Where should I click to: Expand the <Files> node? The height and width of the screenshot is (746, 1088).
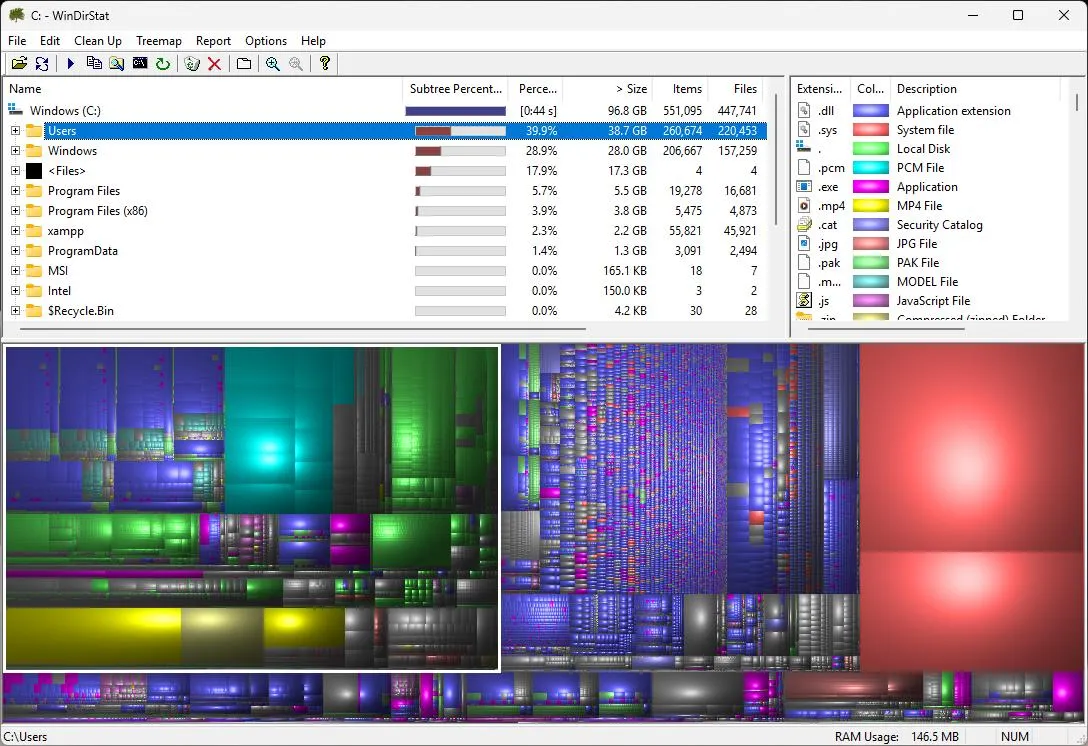point(15,171)
